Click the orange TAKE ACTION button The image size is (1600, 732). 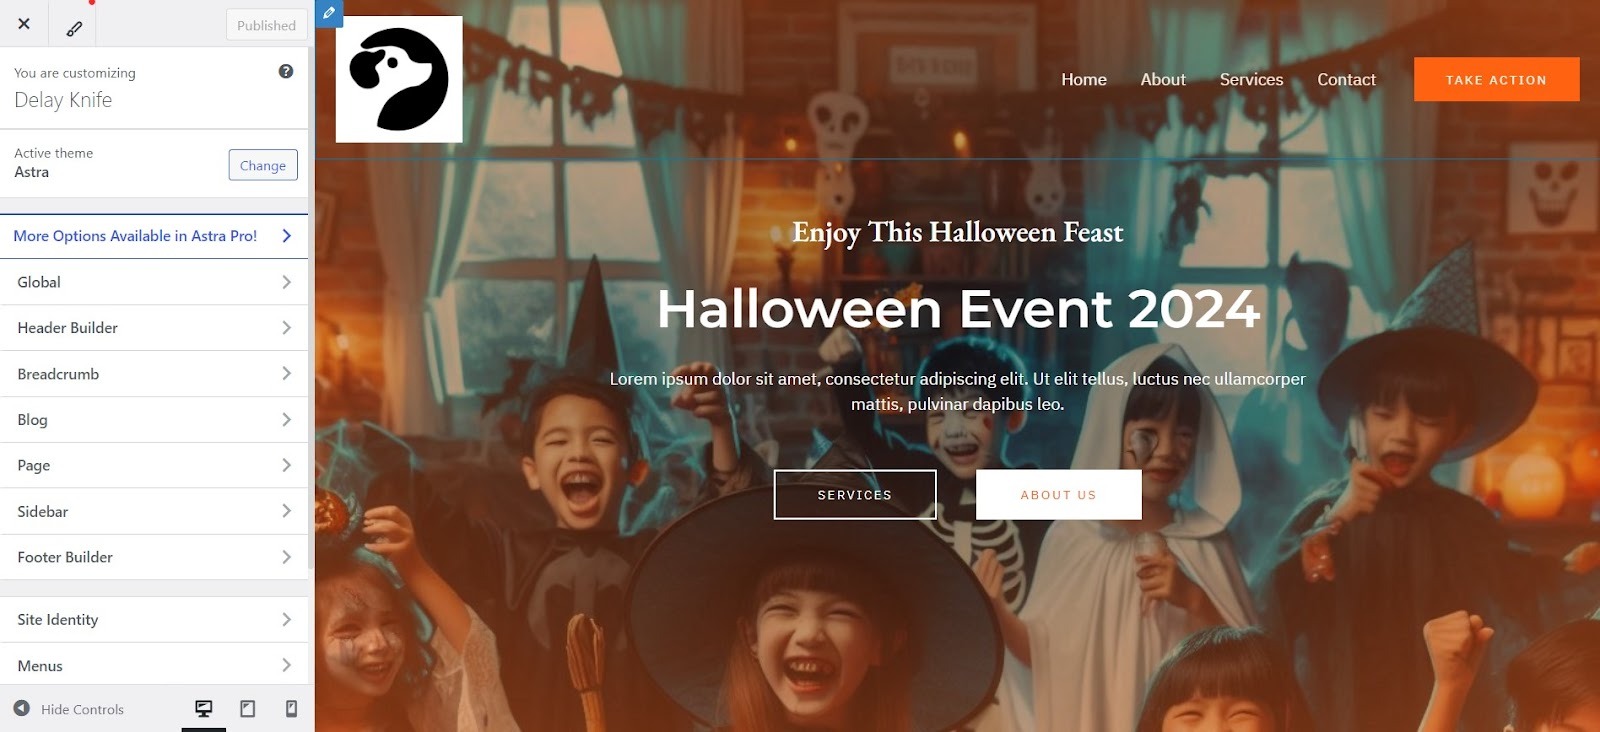(x=1496, y=79)
